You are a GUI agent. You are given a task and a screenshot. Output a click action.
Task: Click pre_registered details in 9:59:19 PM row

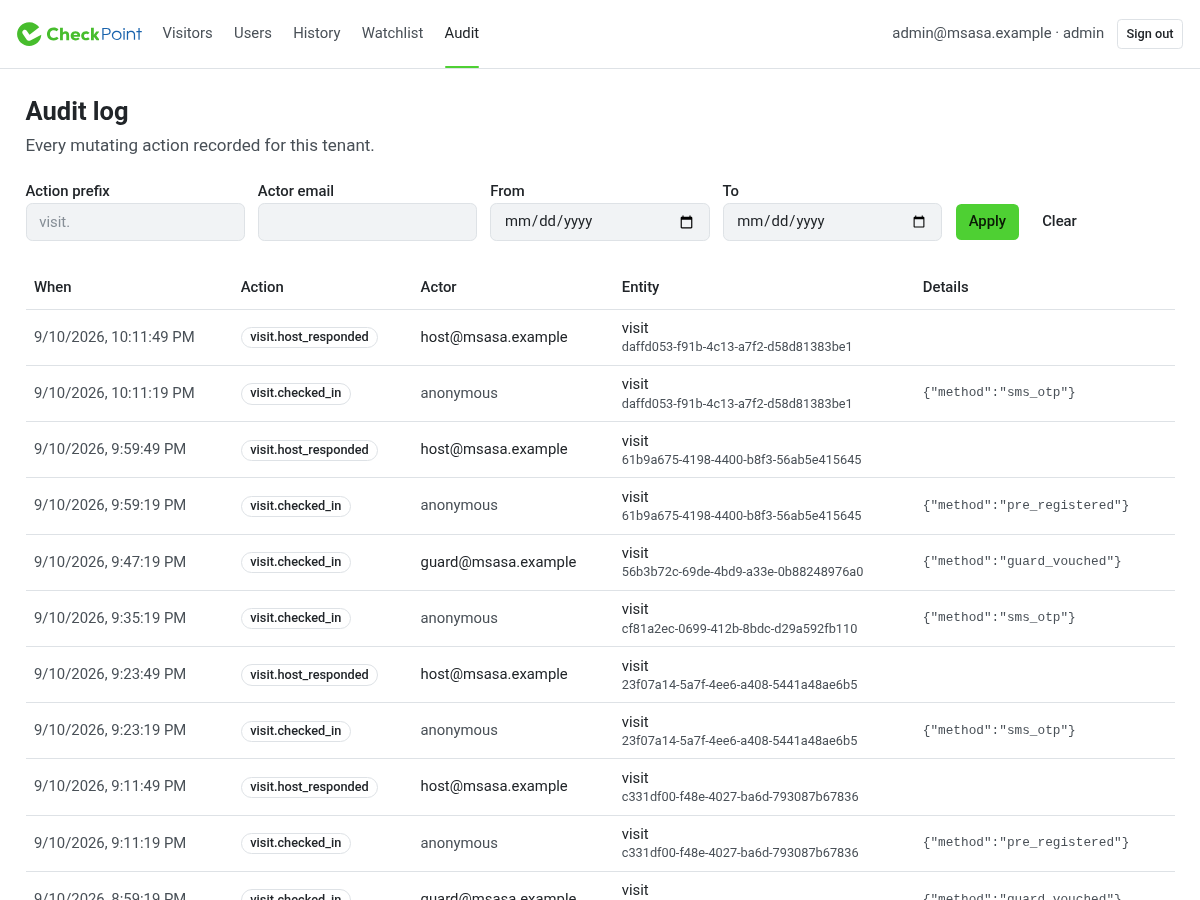click(1026, 505)
